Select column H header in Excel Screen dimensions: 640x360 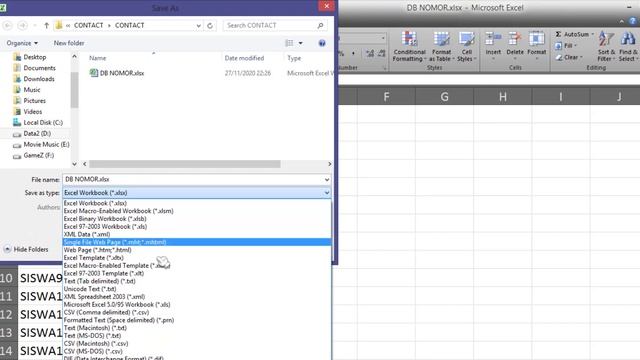[502, 97]
